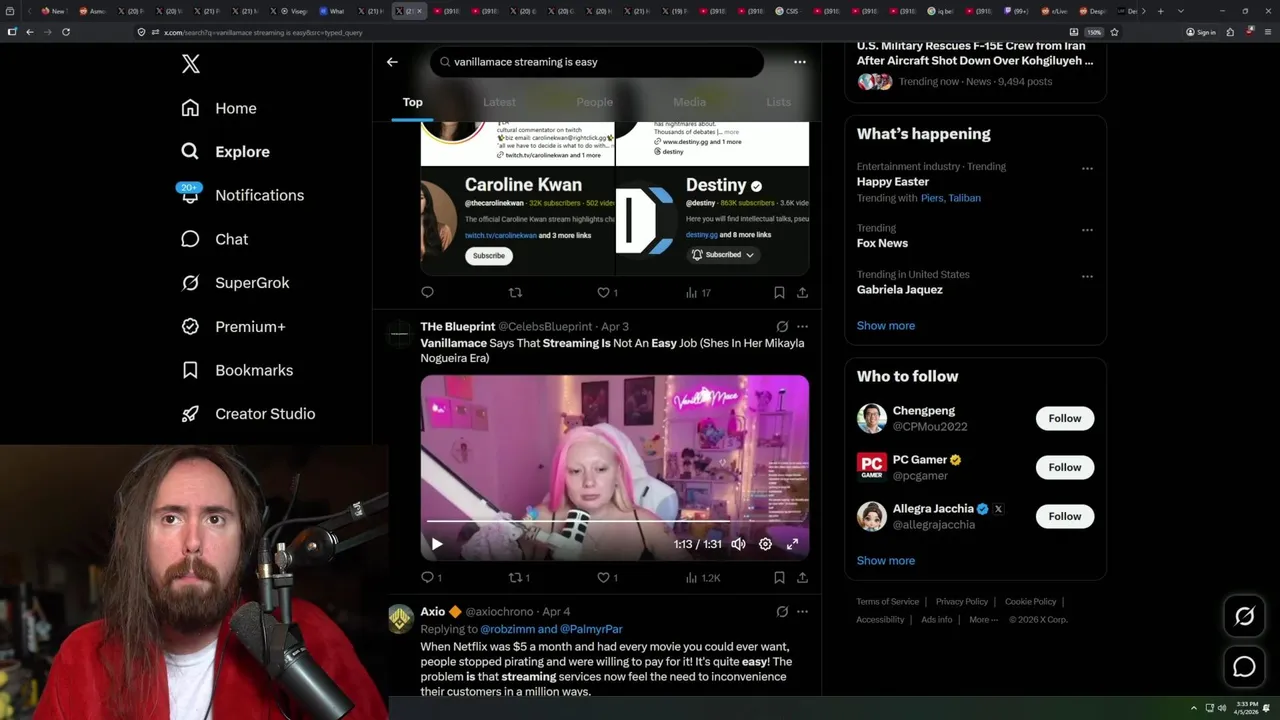The height and width of the screenshot is (720, 1280).
Task: Open more menu on Axio post
Action: pyautogui.click(x=802, y=611)
